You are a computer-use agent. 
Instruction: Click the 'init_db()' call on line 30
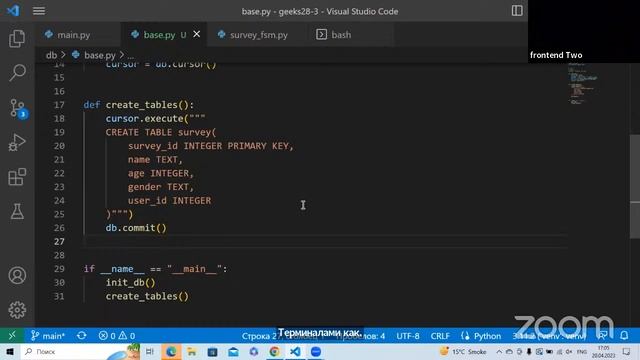click(x=131, y=282)
